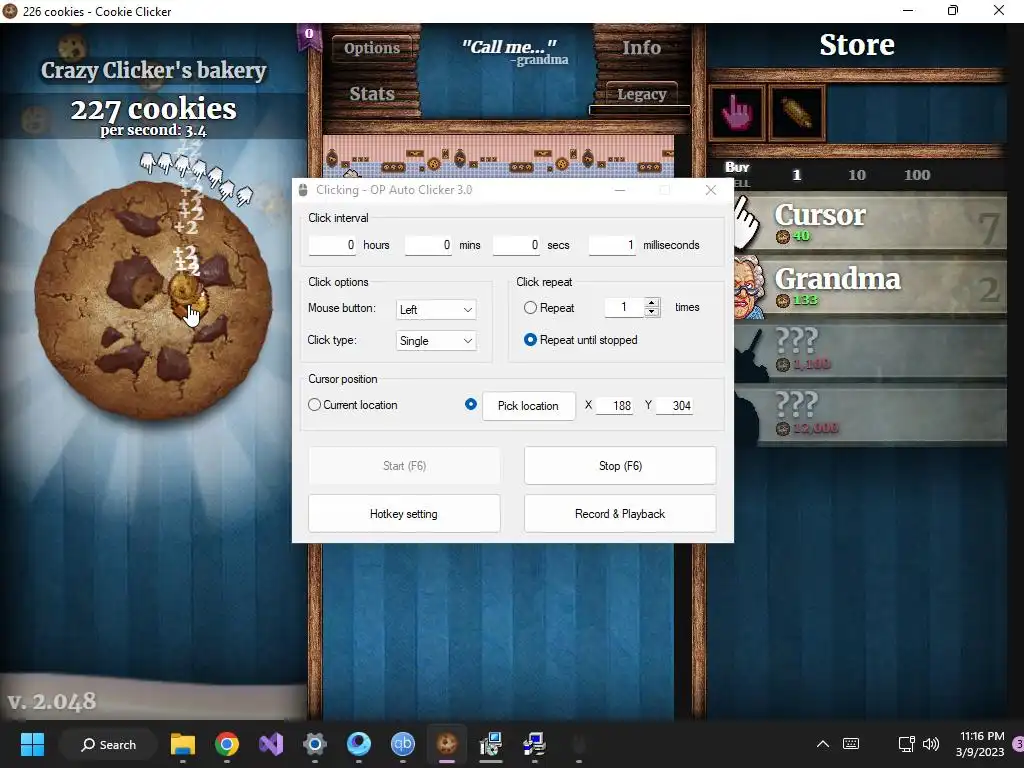Set bulk buy amount to 100
Screen dimensions: 1024x768
(917, 174)
